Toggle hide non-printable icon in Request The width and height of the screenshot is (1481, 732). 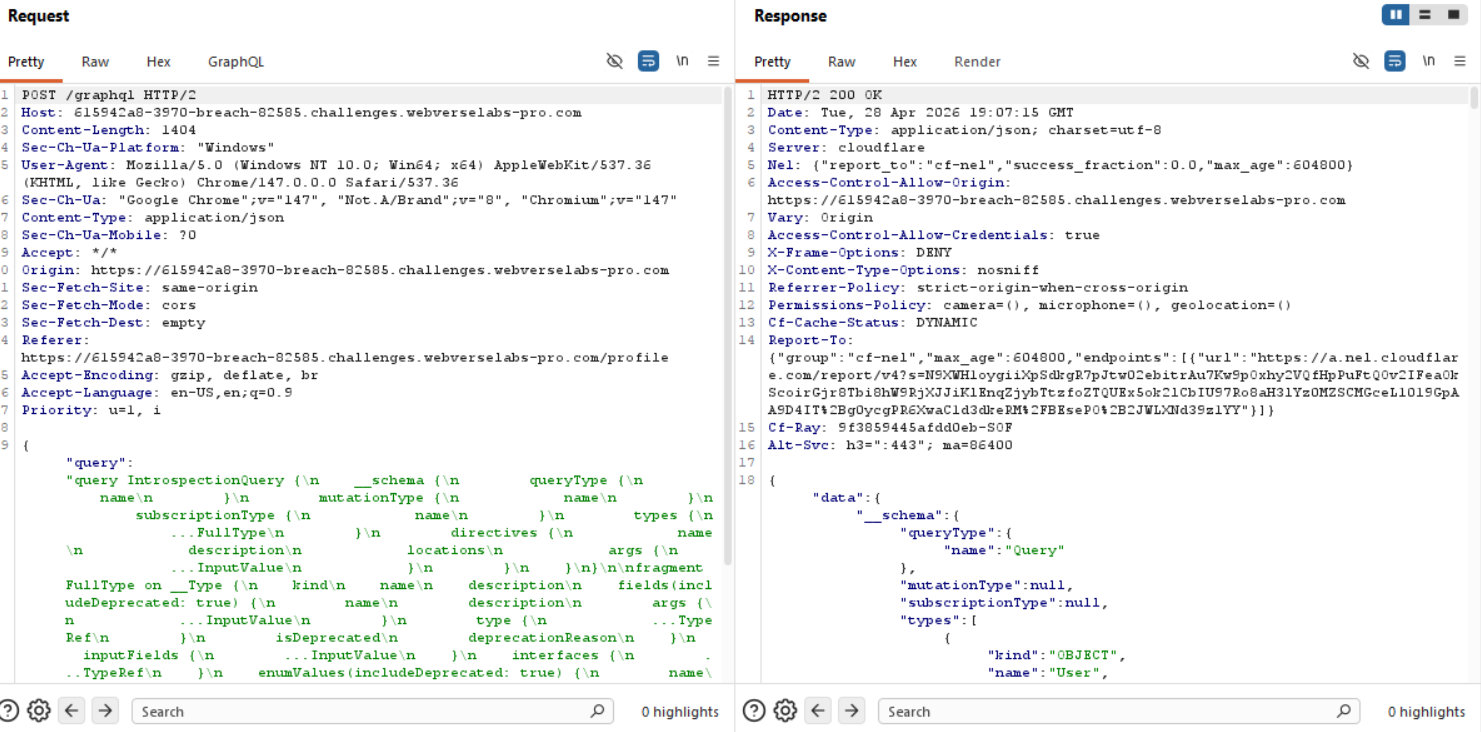coord(615,61)
